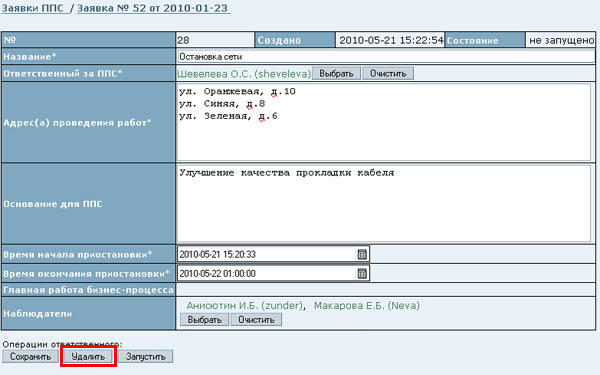Click address line ул. Зеленая, д.6

tap(228, 116)
